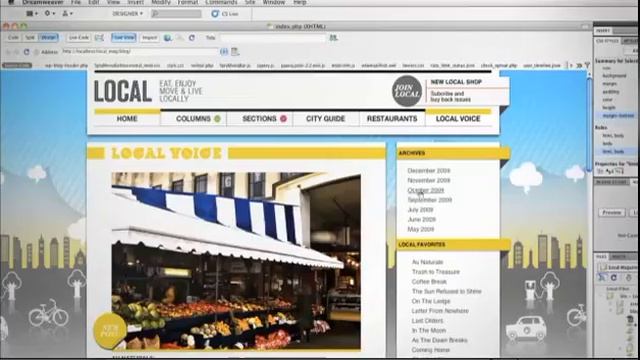Click the connect to server icon in Files panel
Screen dimensions: 640x360
602,278
